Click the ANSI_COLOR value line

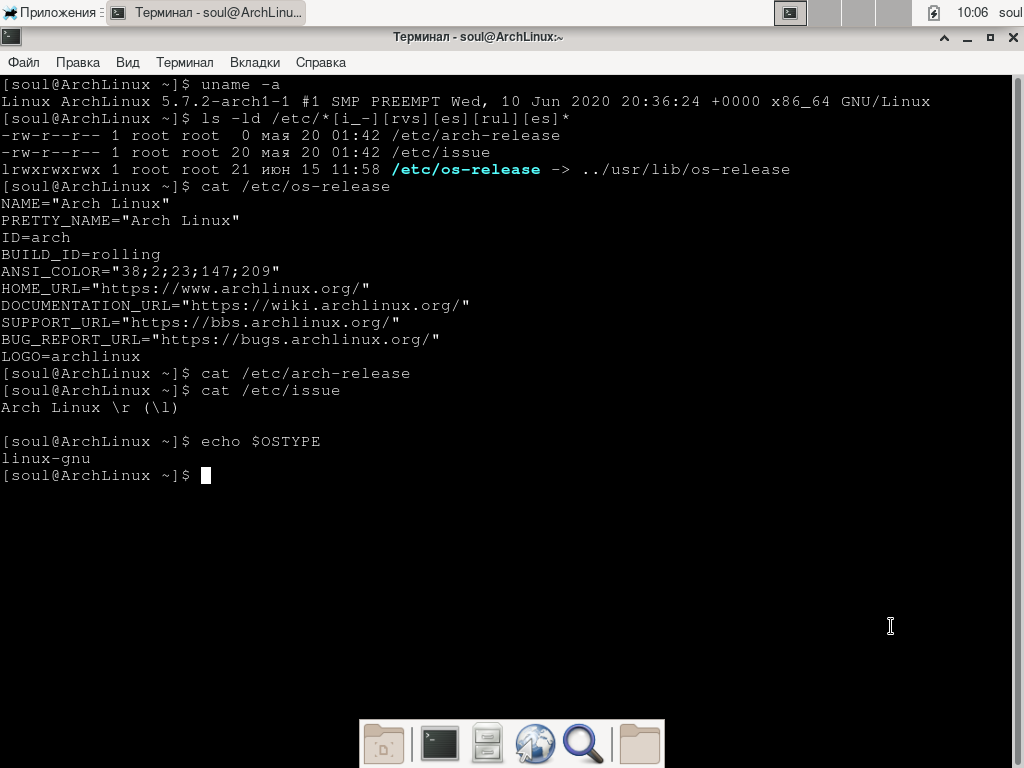tap(140, 272)
